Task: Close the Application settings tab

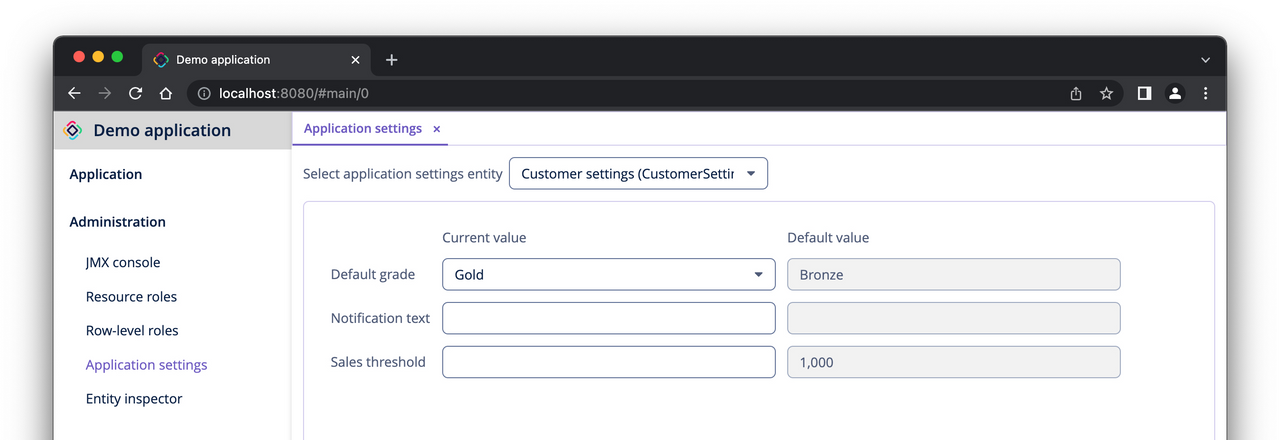Action: point(436,129)
